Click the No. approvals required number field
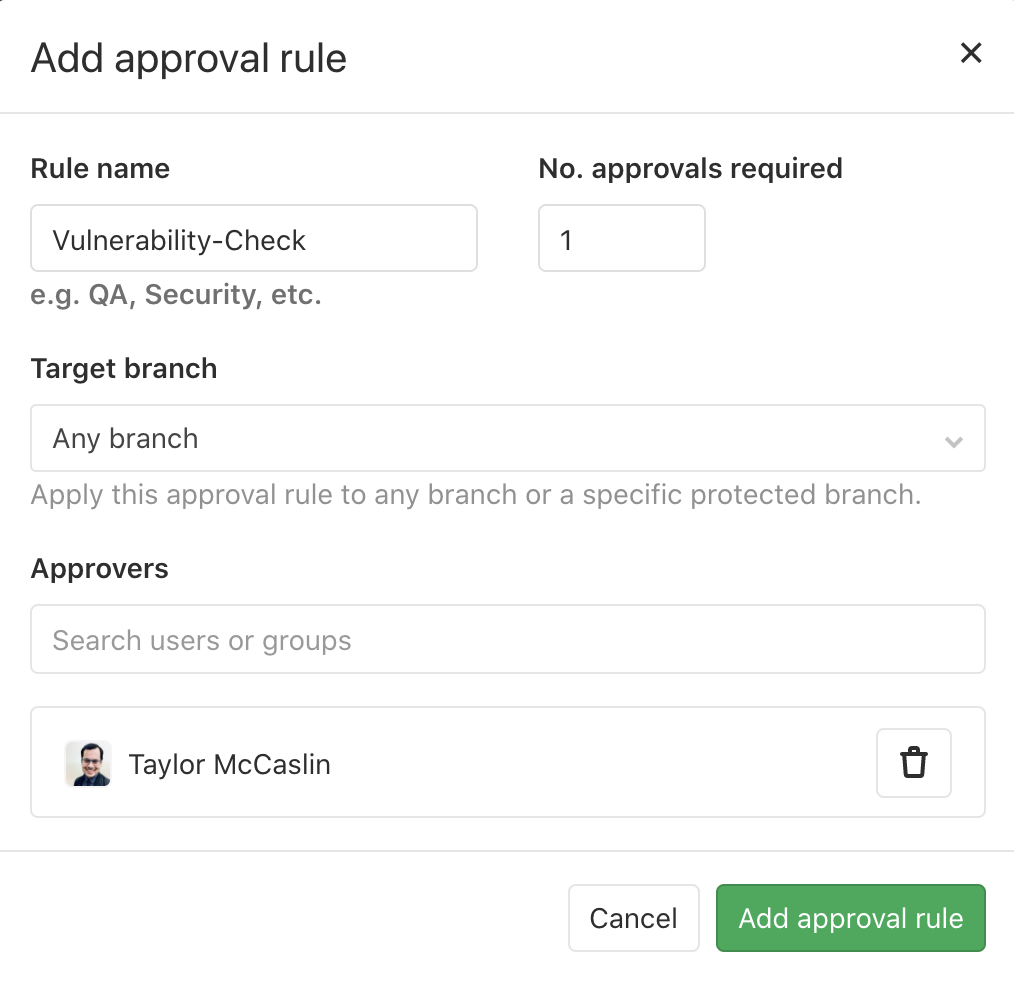Image resolution: width=1014 pixels, height=982 pixels. [621, 239]
